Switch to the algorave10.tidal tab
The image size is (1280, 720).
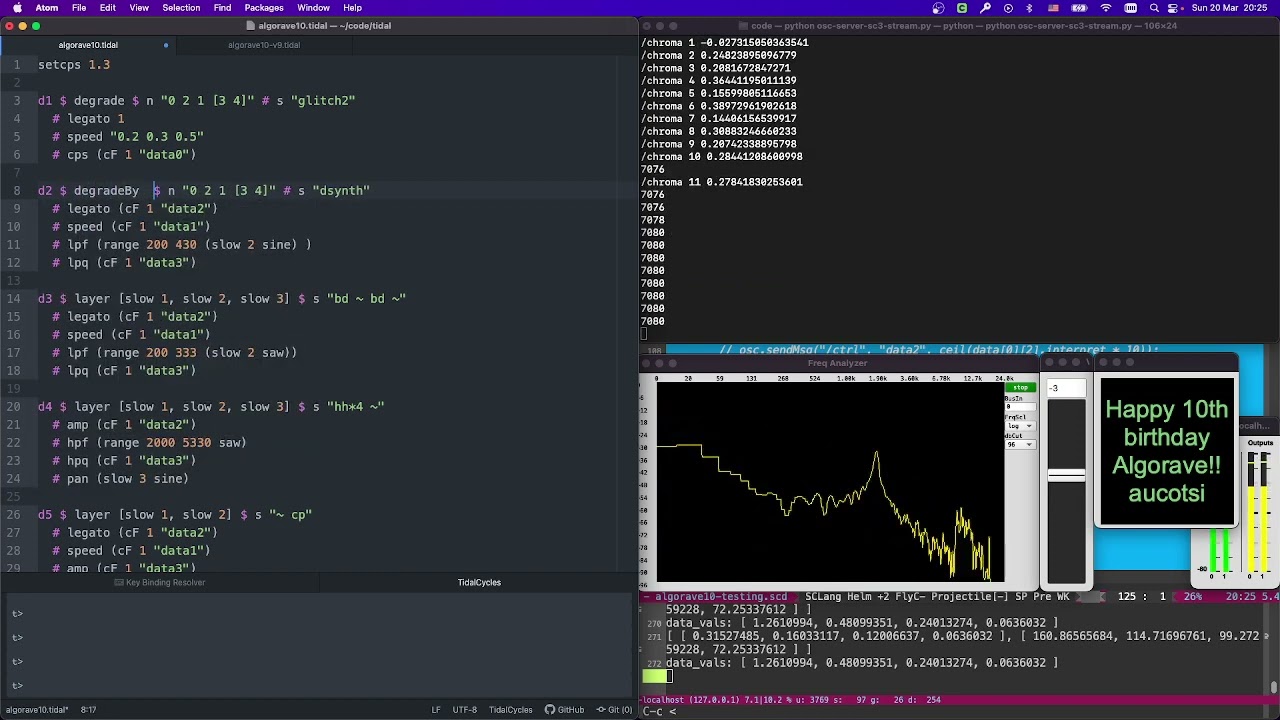pos(88,45)
